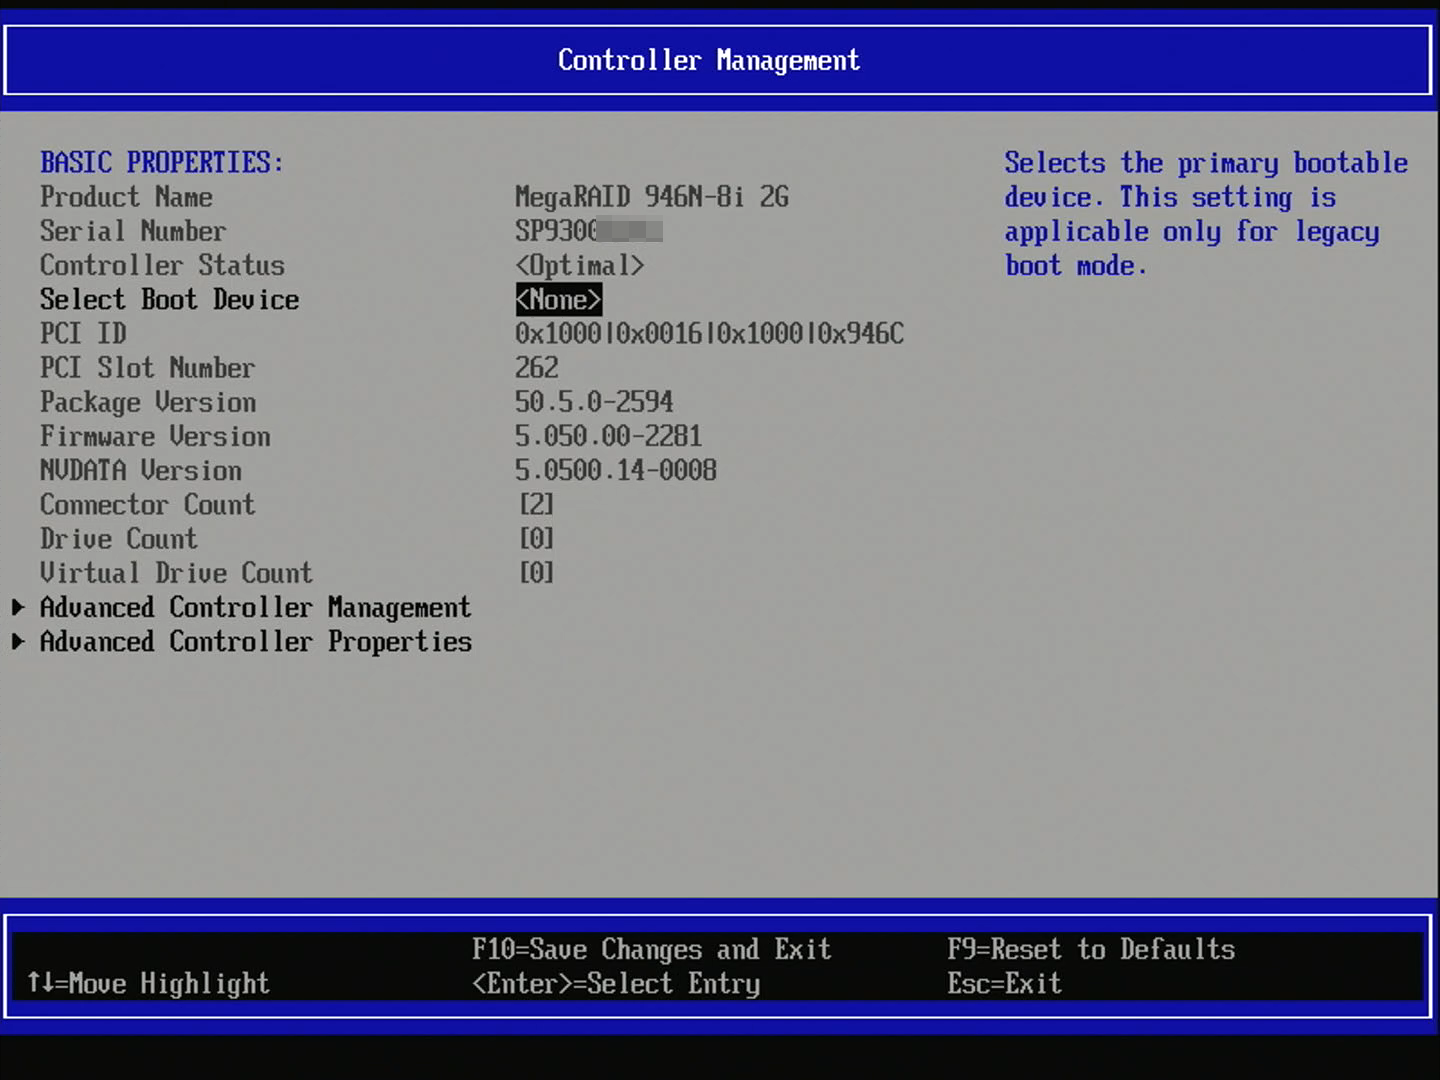The width and height of the screenshot is (1440, 1080).
Task: Open the Select Boot Device <None> dropdown
Action: pyautogui.click(x=559, y=299)
